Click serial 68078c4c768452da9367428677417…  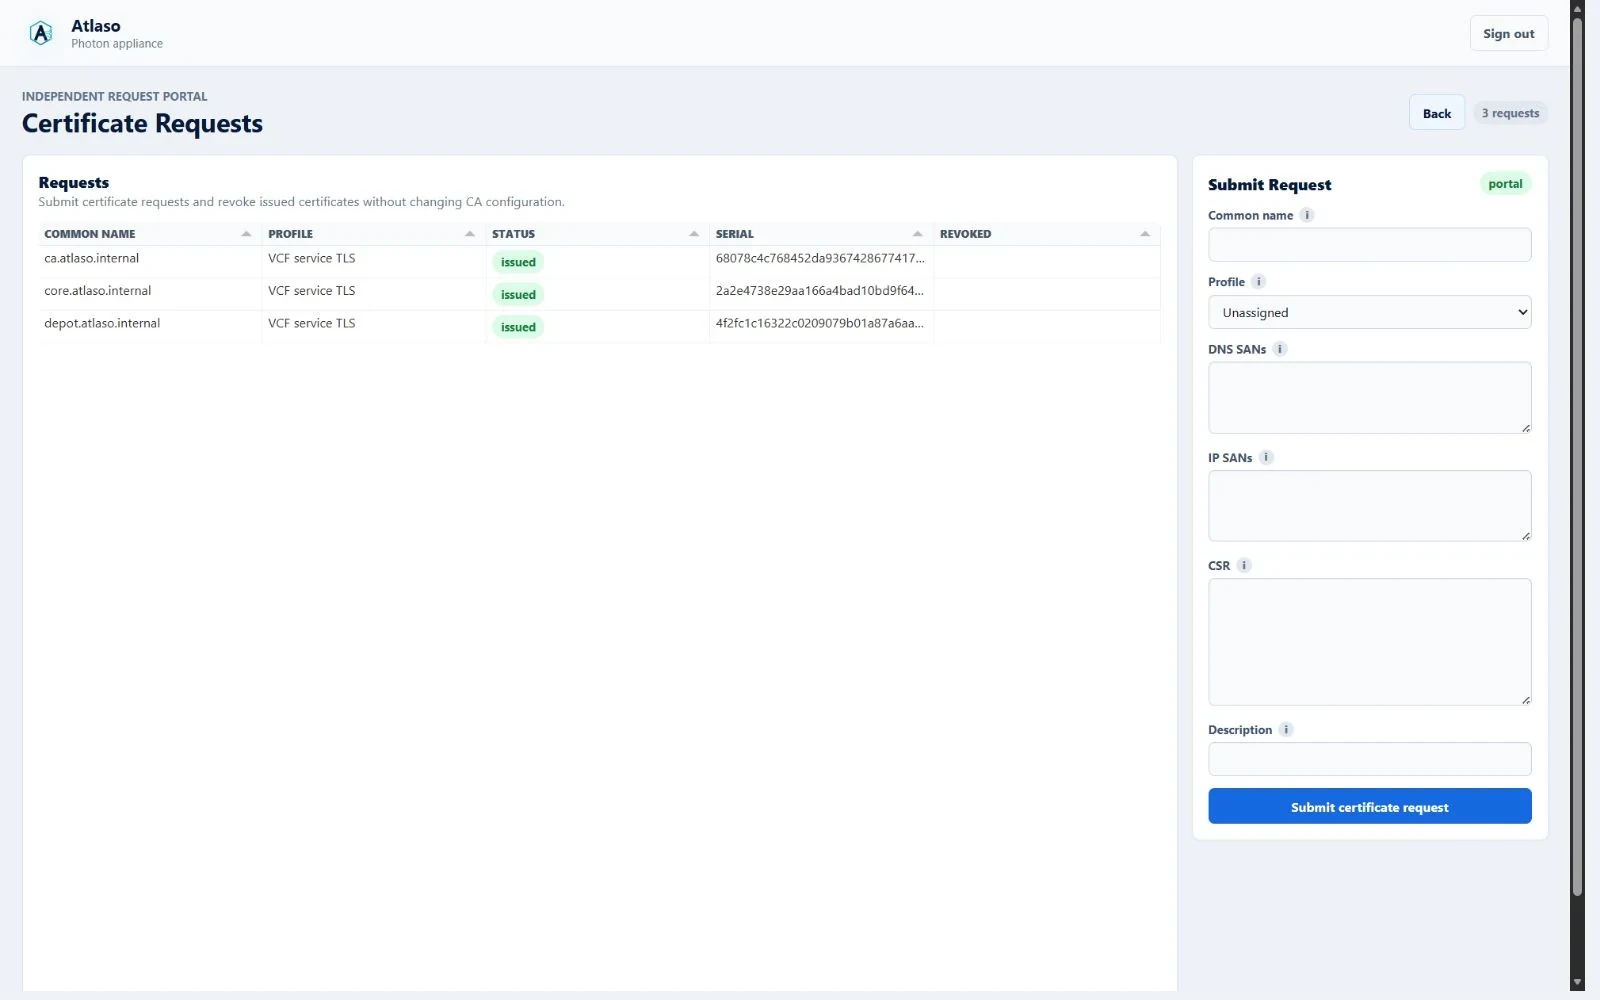819,258
